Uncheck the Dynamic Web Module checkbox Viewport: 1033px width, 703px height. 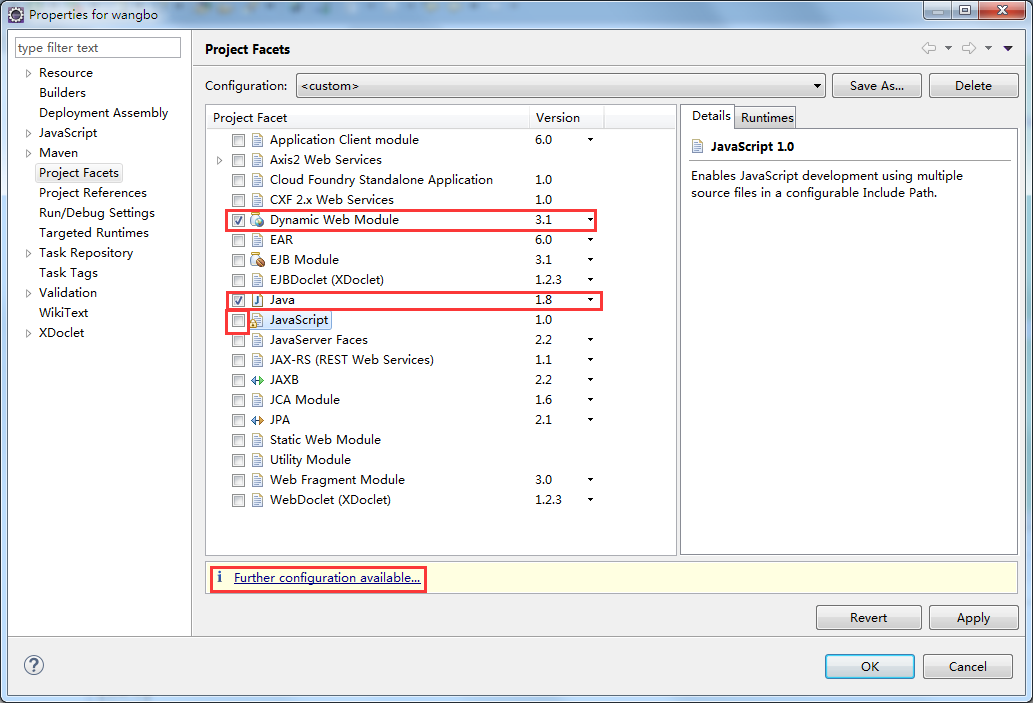(238, 220)
